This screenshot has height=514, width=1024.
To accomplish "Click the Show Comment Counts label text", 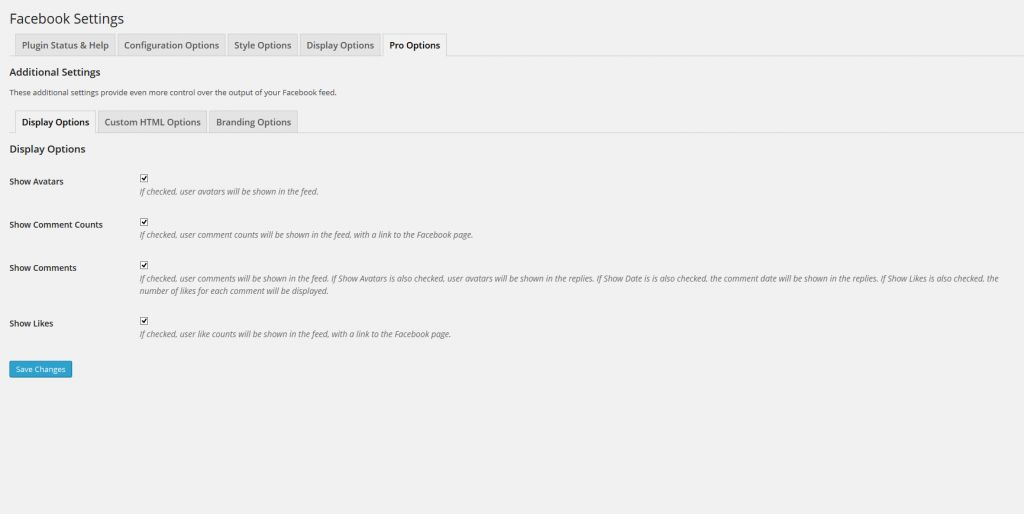I will click(56, 225).
